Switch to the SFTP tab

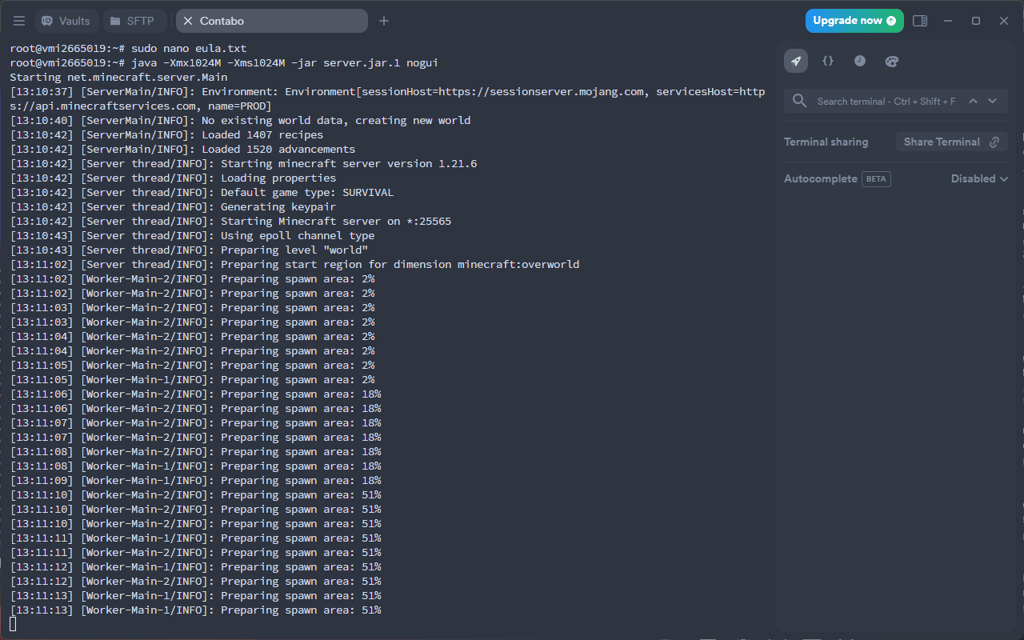coord(133,21)
